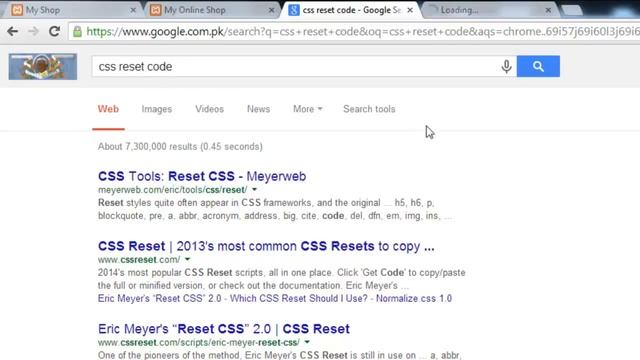Expand arrow next to eric-meyer-reset-css URL
Screen dimensions: 640x360
[x=307, y=342]
